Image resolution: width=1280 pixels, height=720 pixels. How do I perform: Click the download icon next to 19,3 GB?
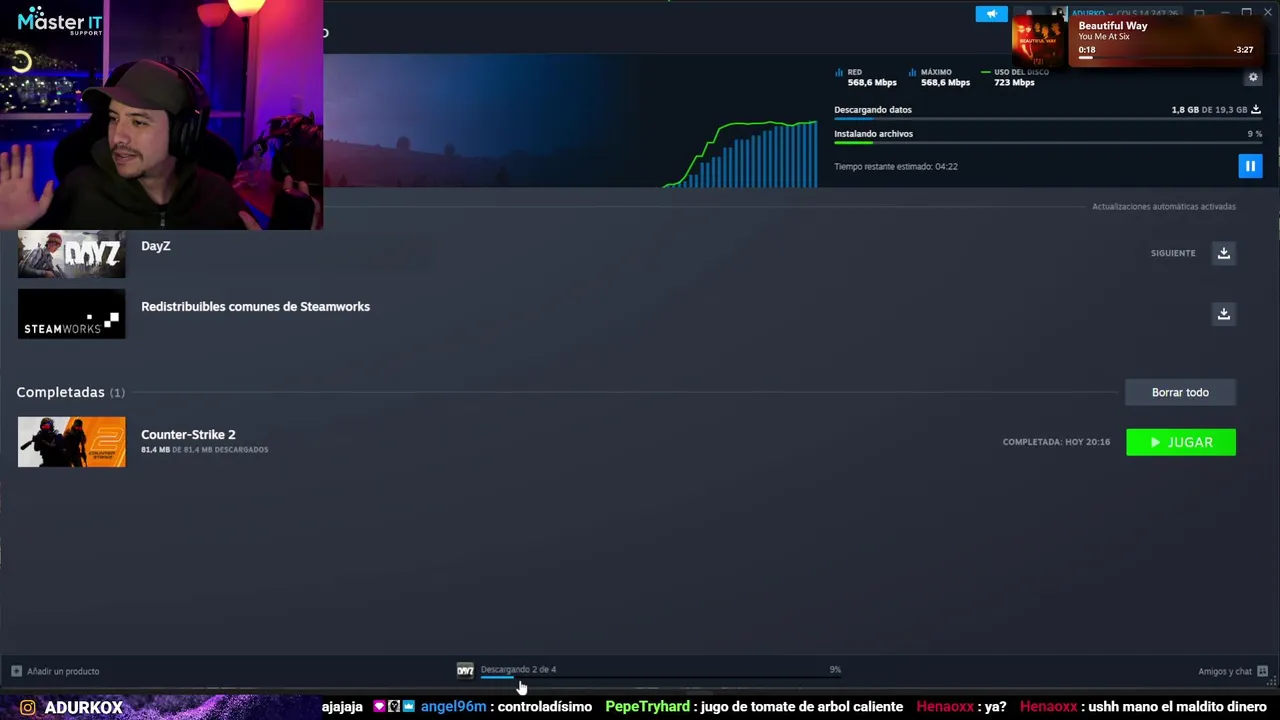pos(1256,109)
